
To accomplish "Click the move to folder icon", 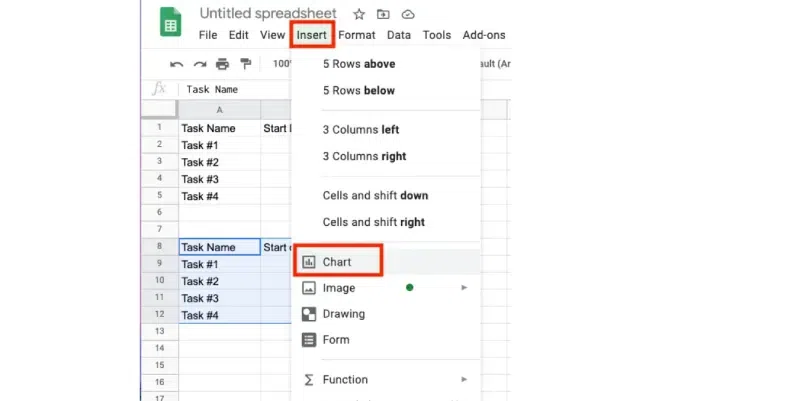I will point(383,14).
